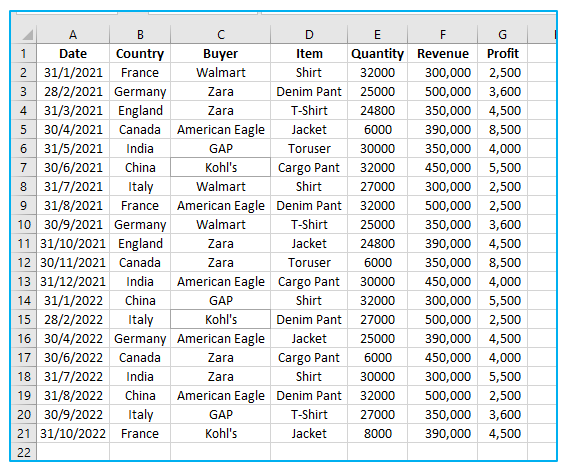Select row 15 header
The image size is (569, 470).
[x=24, y=319]
